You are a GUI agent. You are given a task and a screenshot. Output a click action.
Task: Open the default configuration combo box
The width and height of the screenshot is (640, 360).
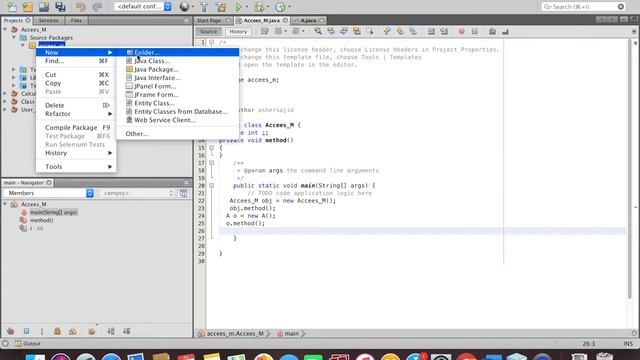(x=143, y=7)
